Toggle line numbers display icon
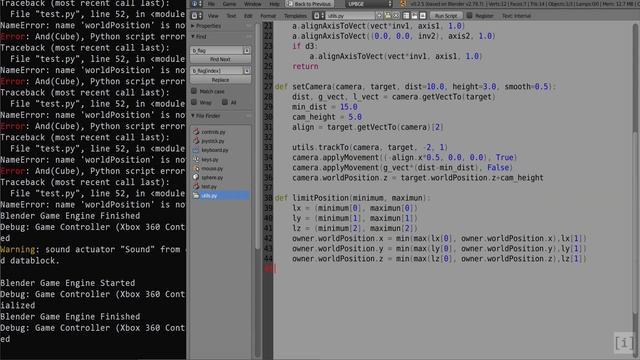 [406, 16]
